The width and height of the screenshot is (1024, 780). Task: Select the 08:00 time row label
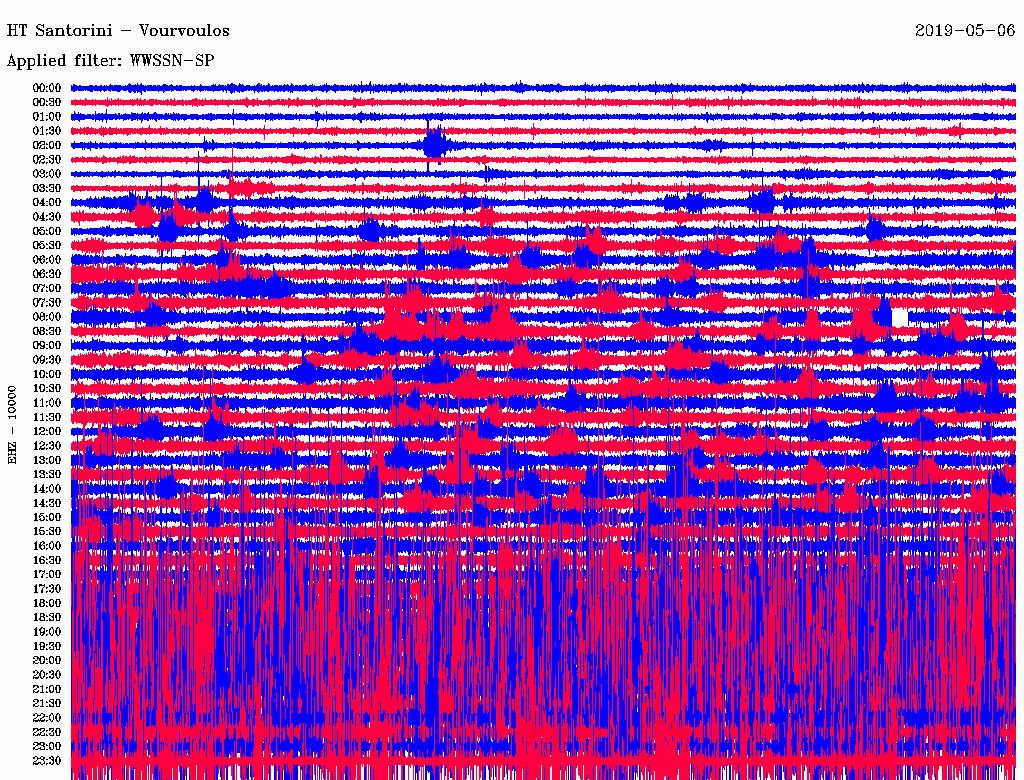(47, 317)
